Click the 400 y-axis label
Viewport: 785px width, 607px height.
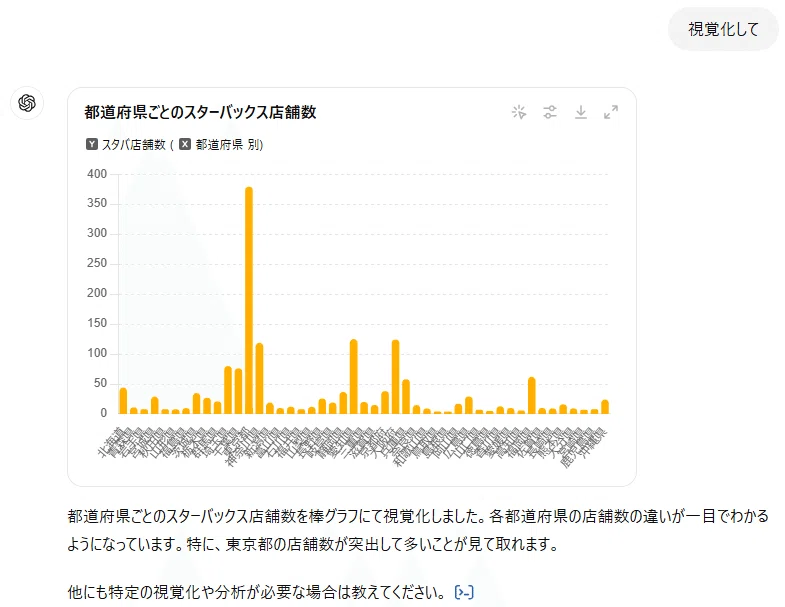coord(97,174)
